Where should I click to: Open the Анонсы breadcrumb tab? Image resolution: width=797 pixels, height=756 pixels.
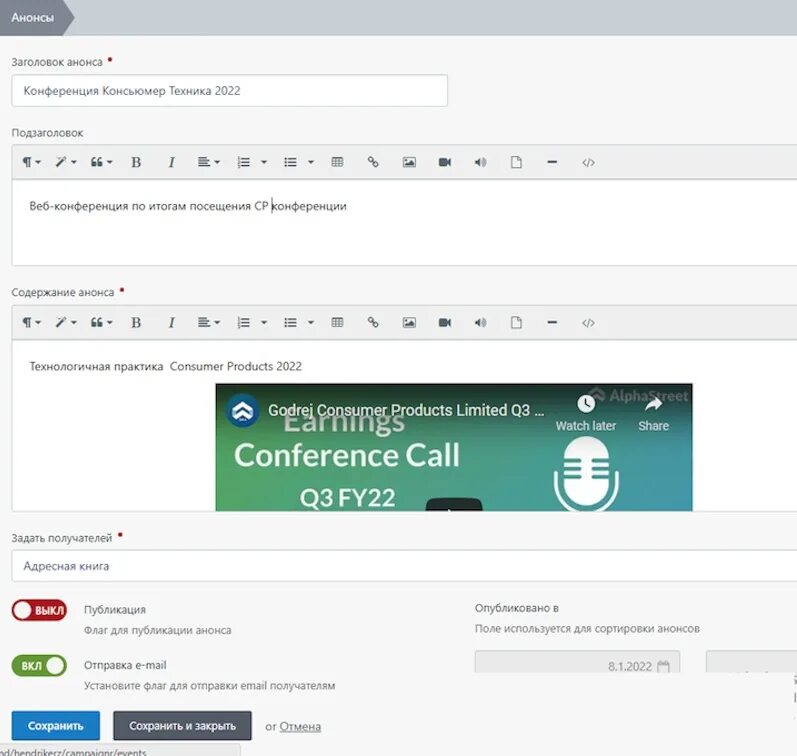click(33, 18)
